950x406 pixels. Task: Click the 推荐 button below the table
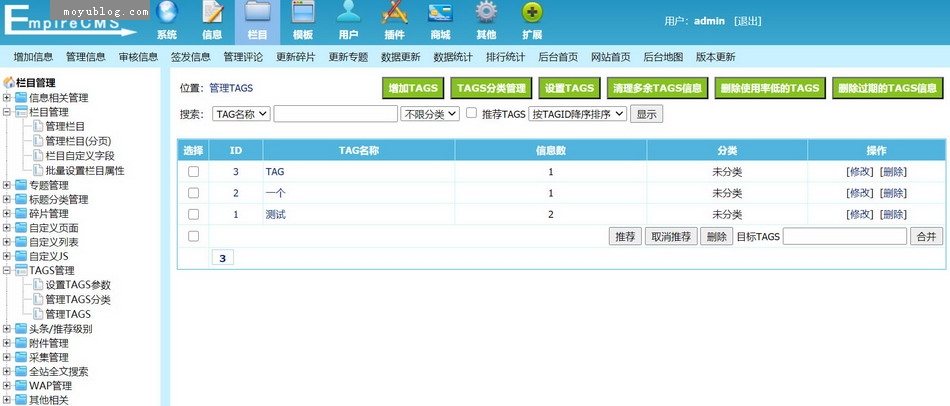pos(625,236)
